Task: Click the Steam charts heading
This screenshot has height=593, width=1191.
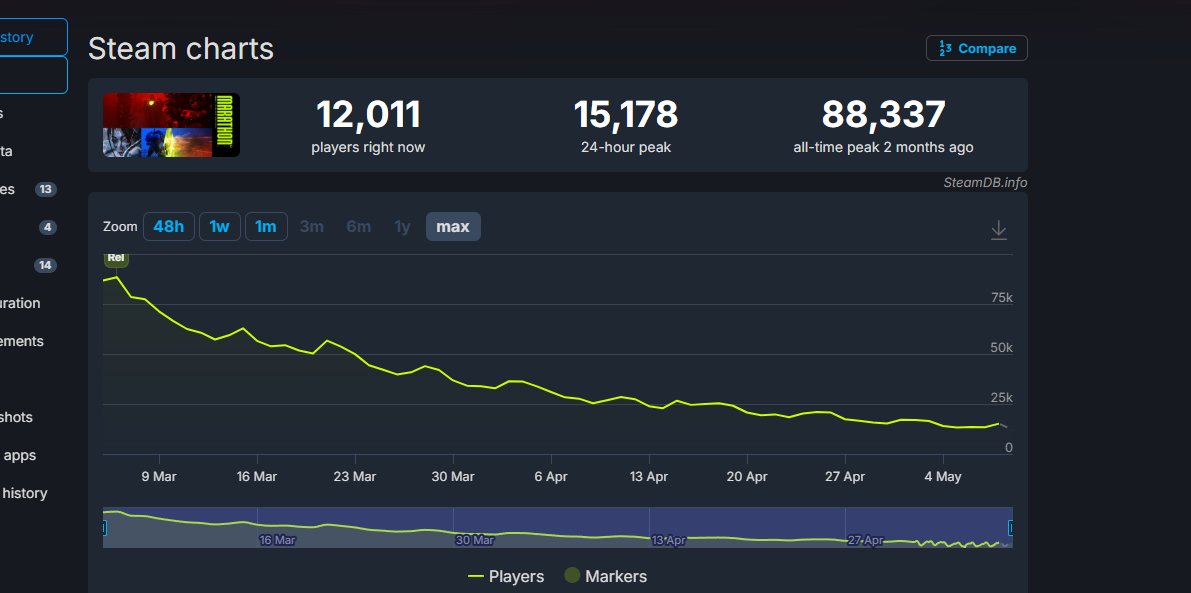Action: click(x=181, y=49)
